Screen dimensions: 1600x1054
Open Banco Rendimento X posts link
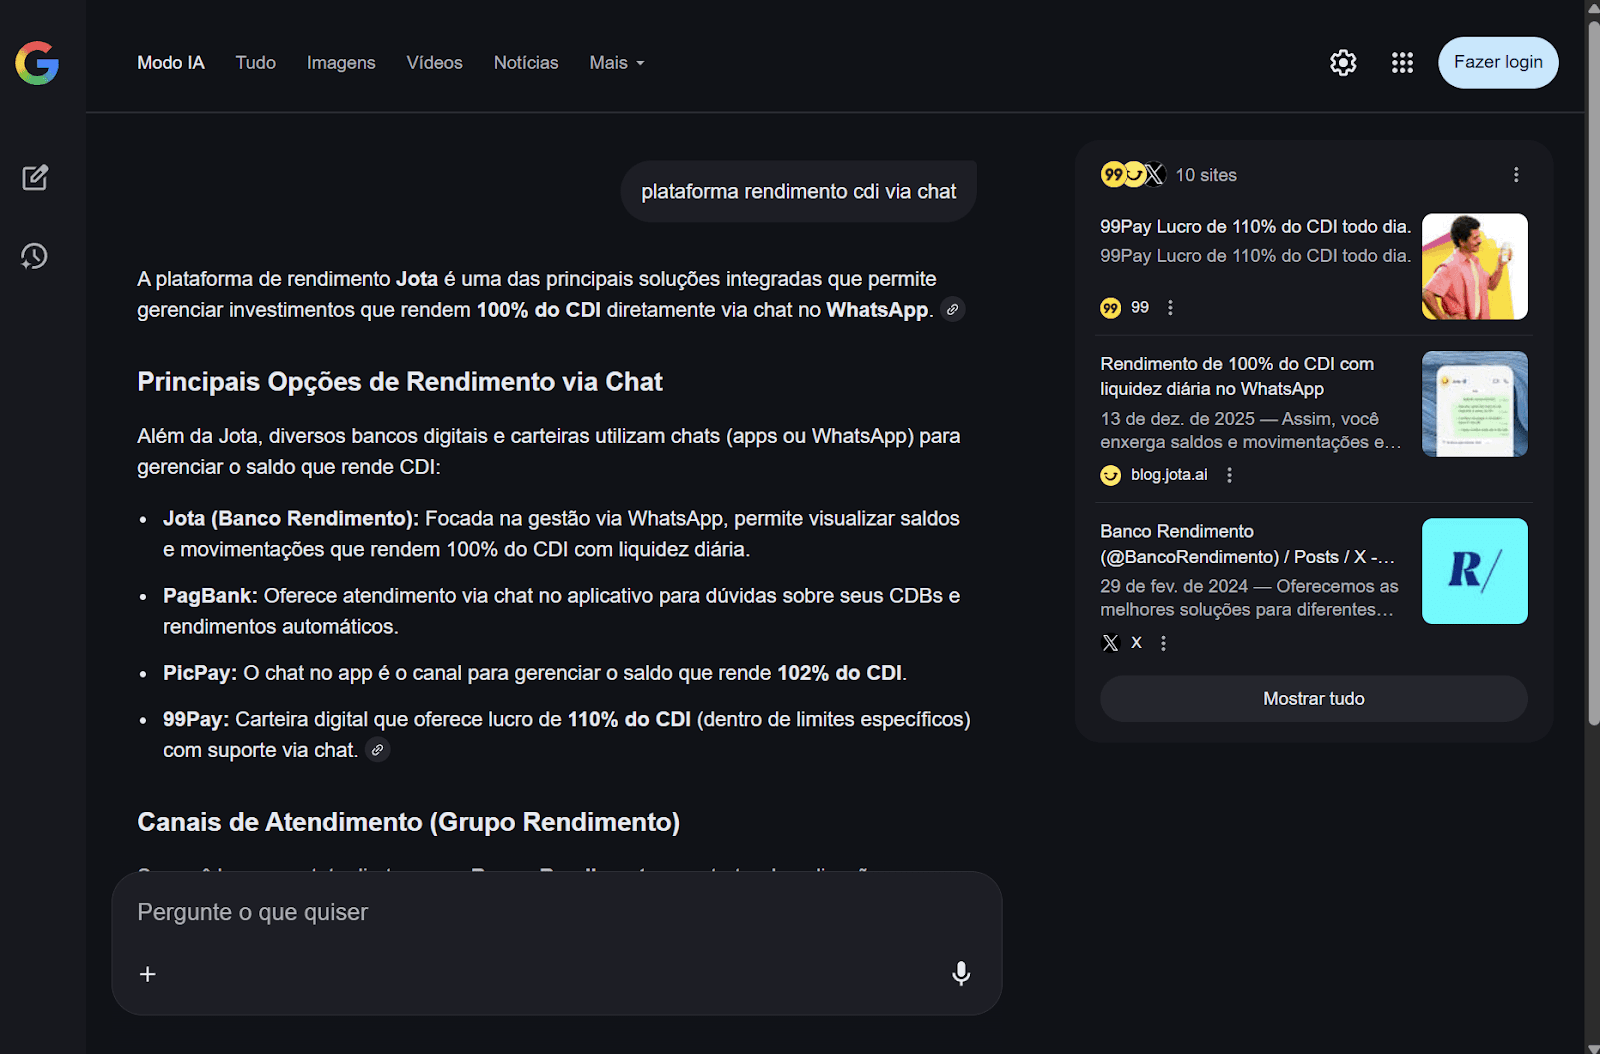coord(1248,544)
